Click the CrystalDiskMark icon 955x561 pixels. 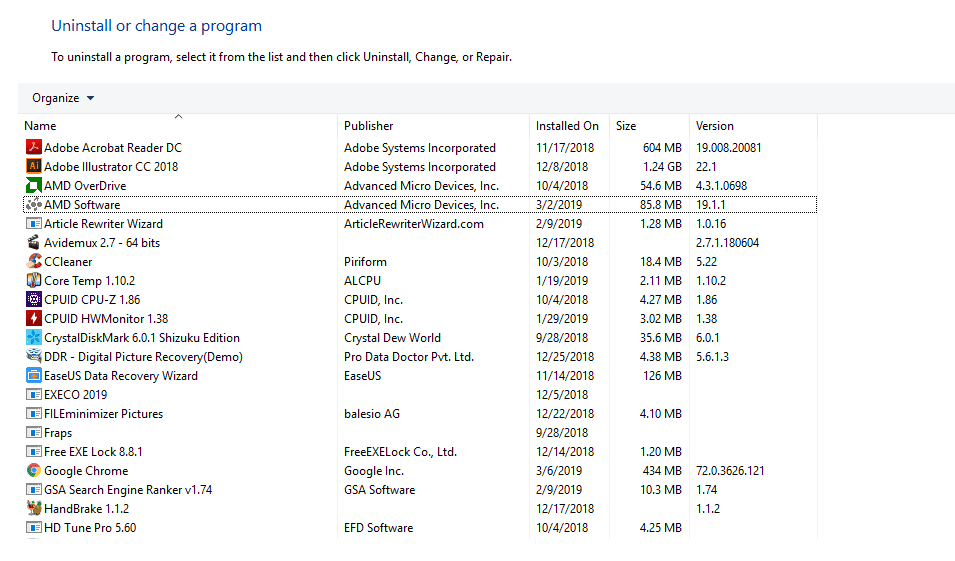33,337
